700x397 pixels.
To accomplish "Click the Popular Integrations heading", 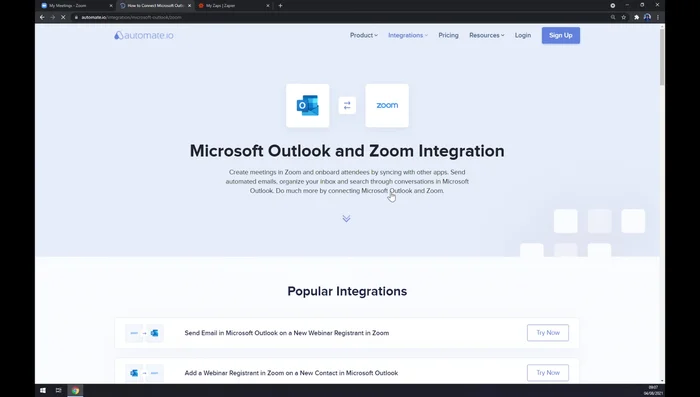I will point(347,291).
